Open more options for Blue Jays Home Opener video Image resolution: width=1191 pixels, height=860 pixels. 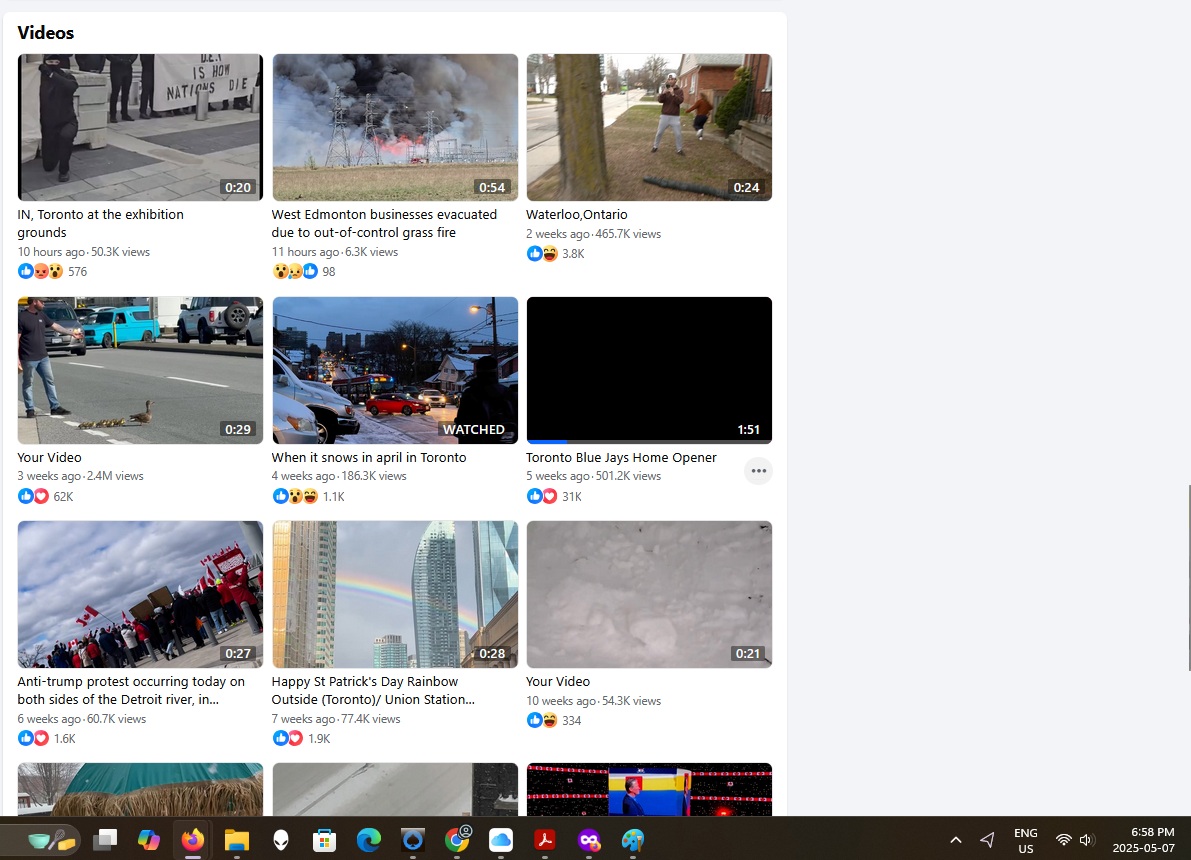758,471
